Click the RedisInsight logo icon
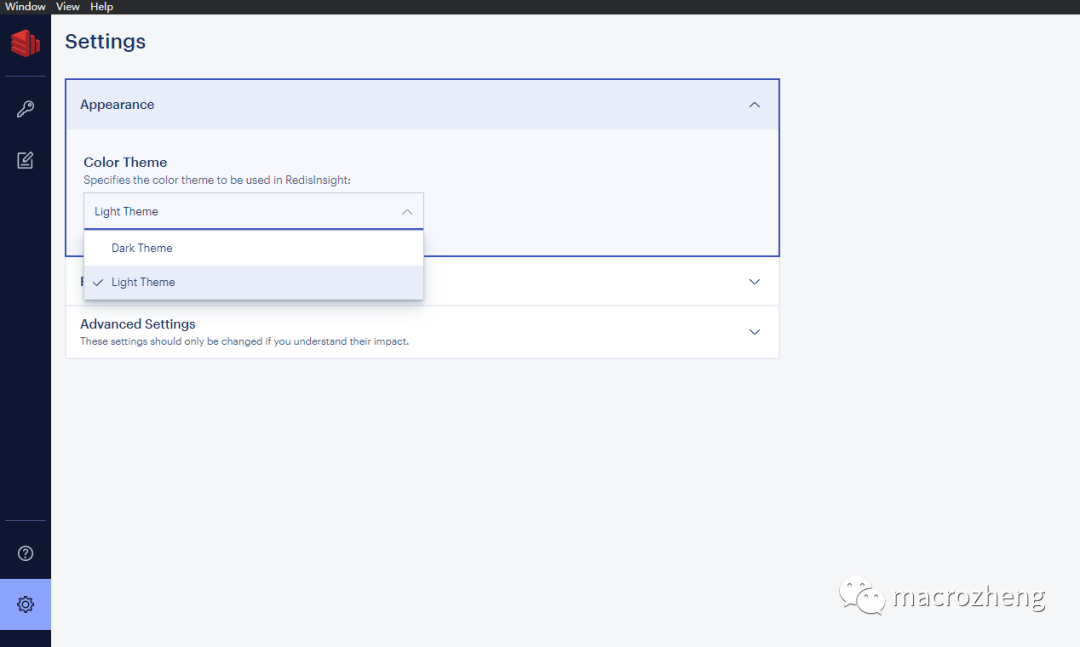Screen dimensions: 1080x647 coord(25,43)
